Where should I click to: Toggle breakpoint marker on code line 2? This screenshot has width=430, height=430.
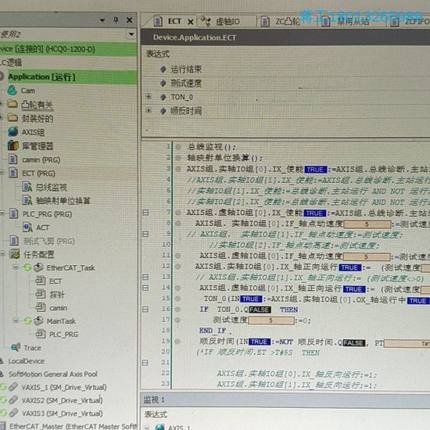coord(178,158)
